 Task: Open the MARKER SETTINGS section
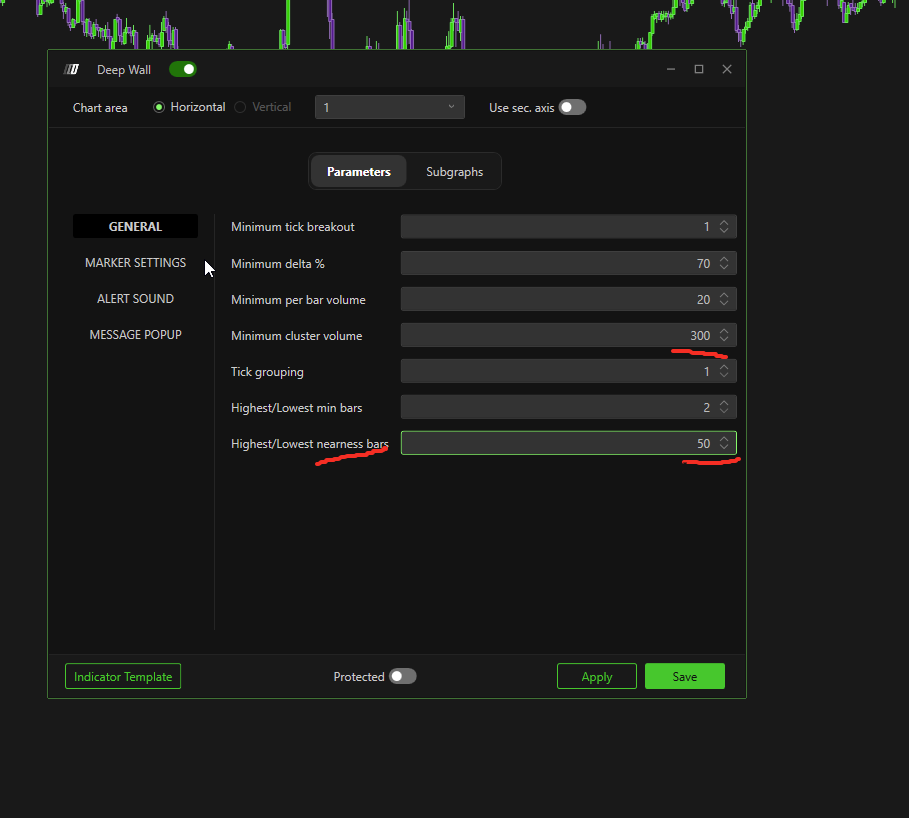pyautogui.click(x=135, y=263)
